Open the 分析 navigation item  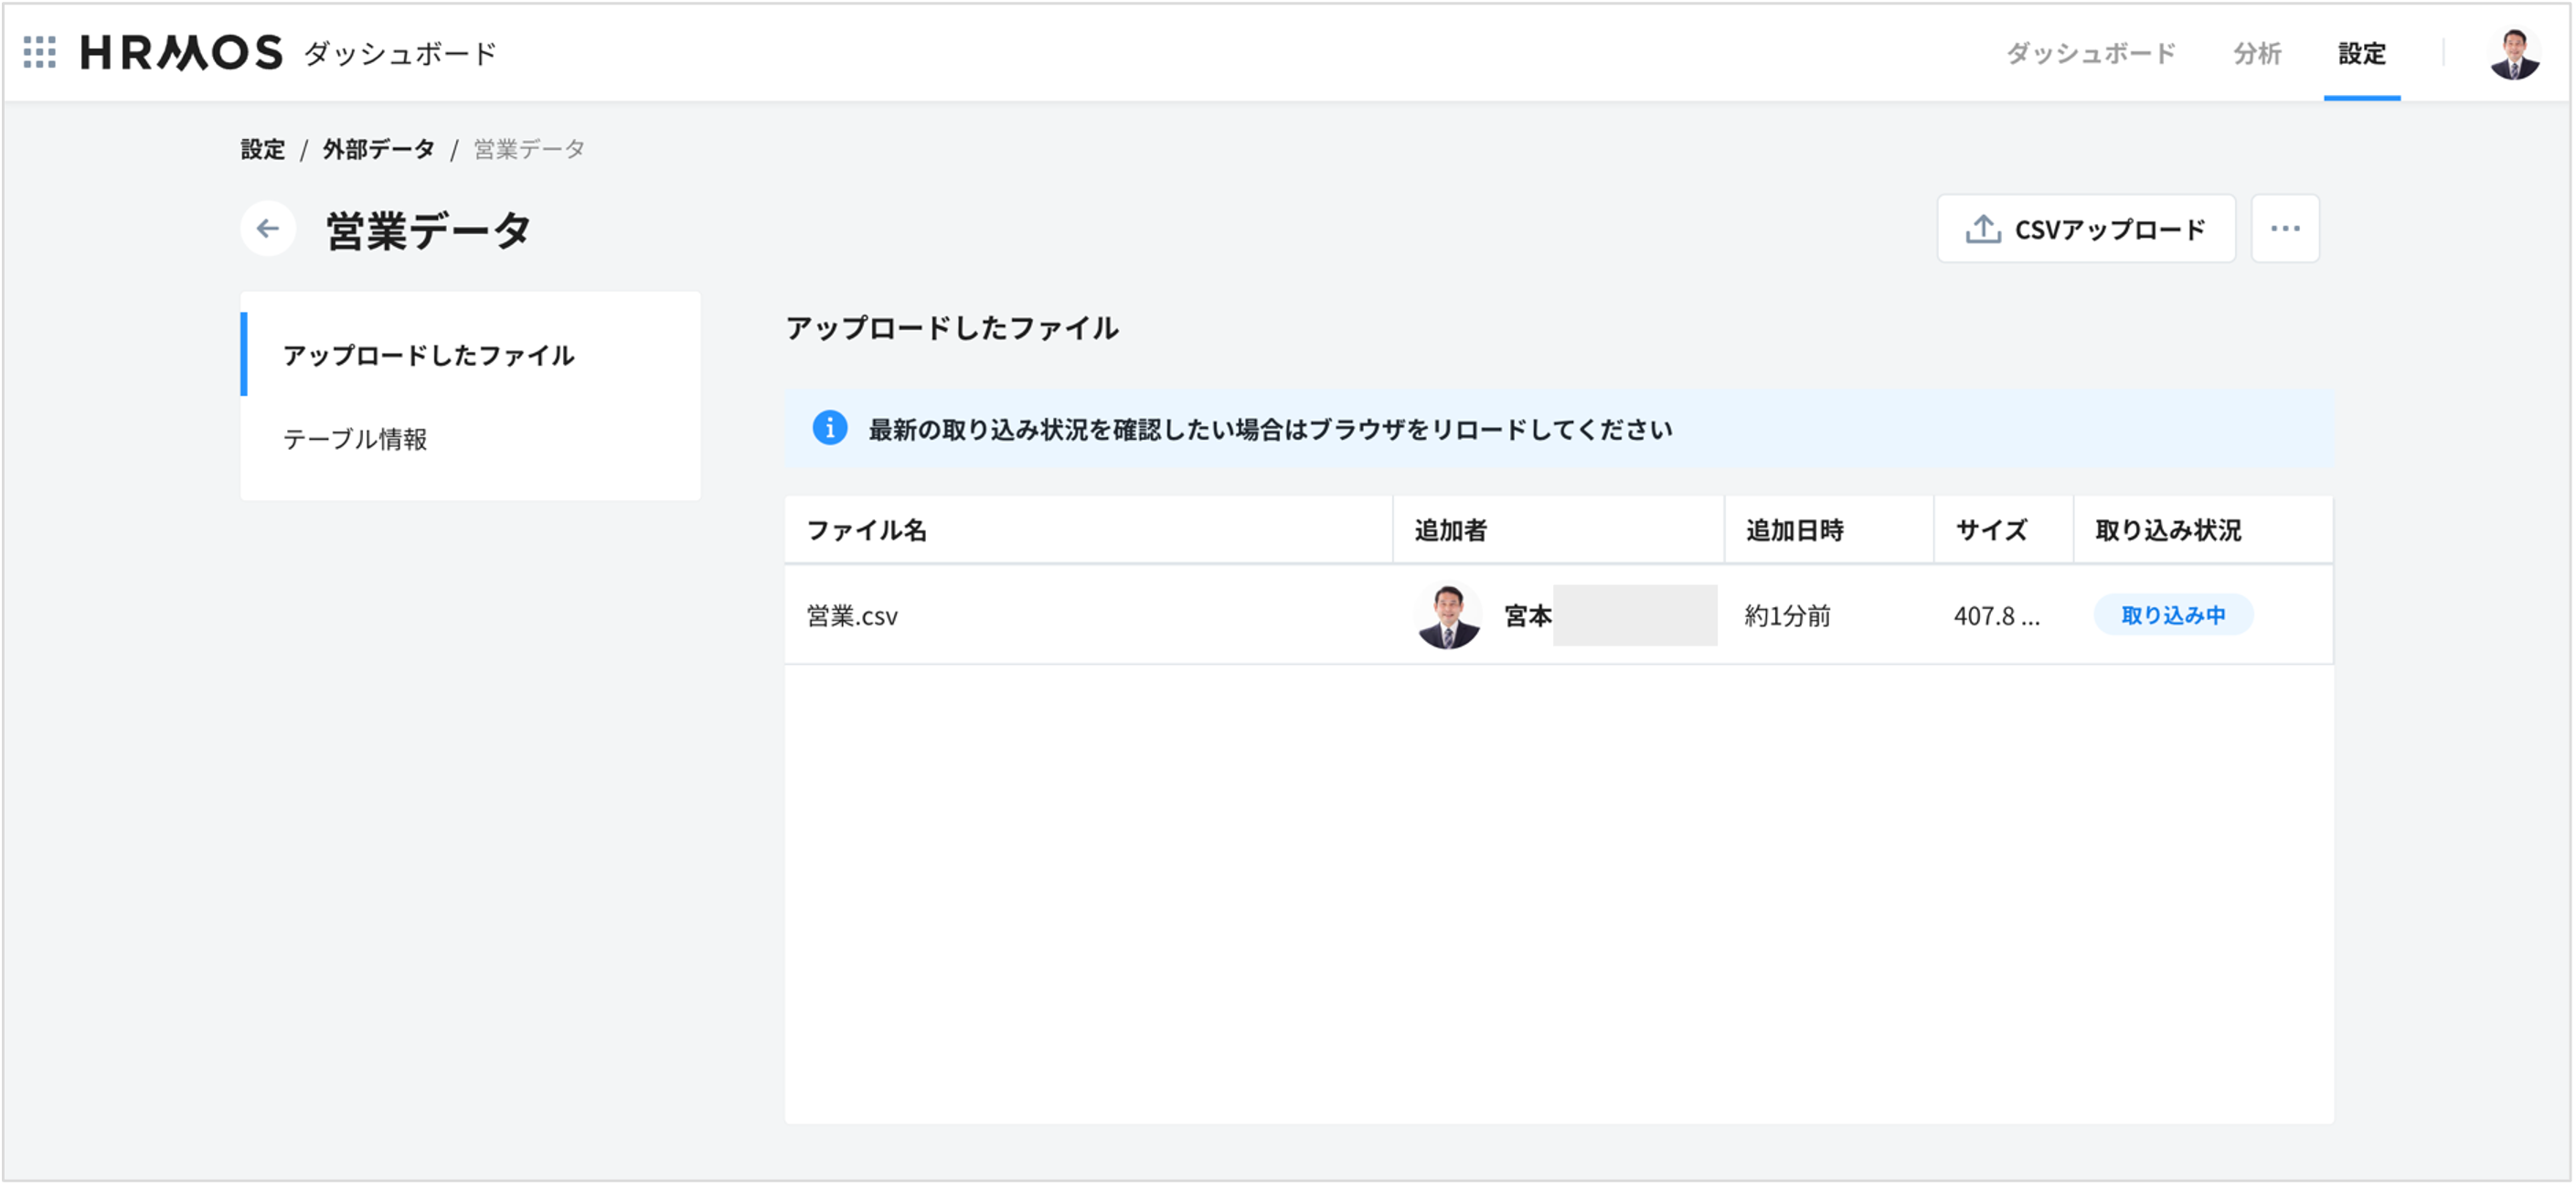tap(2257, 53)
